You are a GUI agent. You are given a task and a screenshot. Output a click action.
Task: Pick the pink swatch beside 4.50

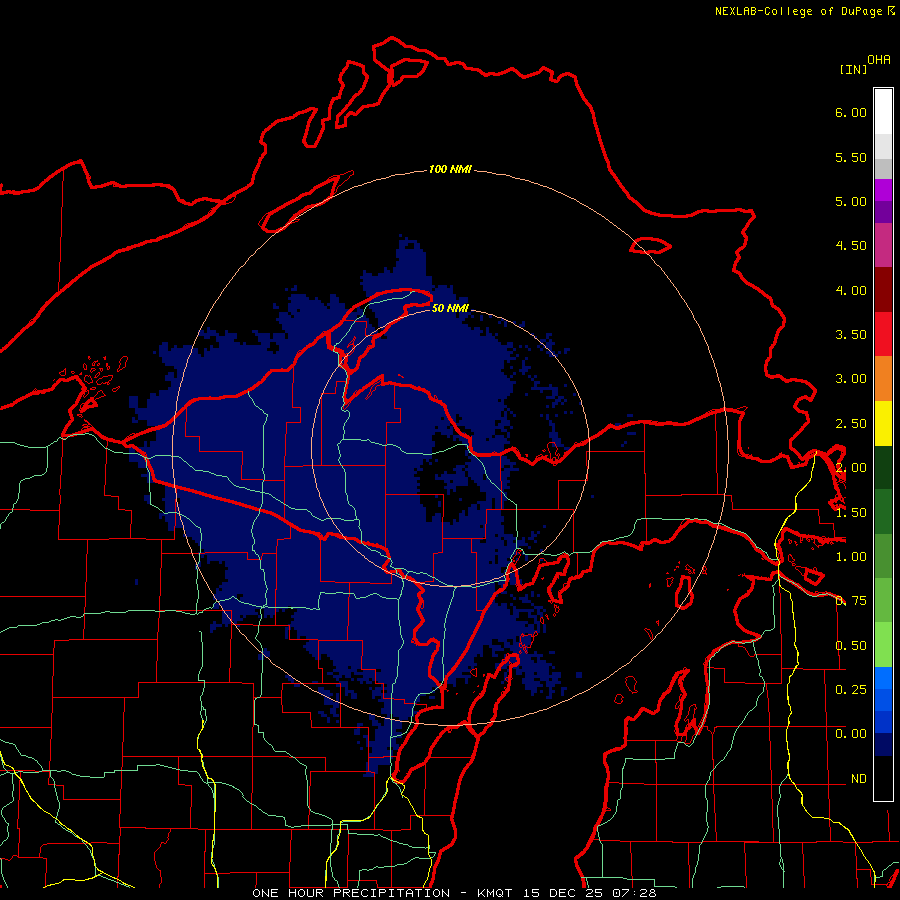(x=883, y=246)
